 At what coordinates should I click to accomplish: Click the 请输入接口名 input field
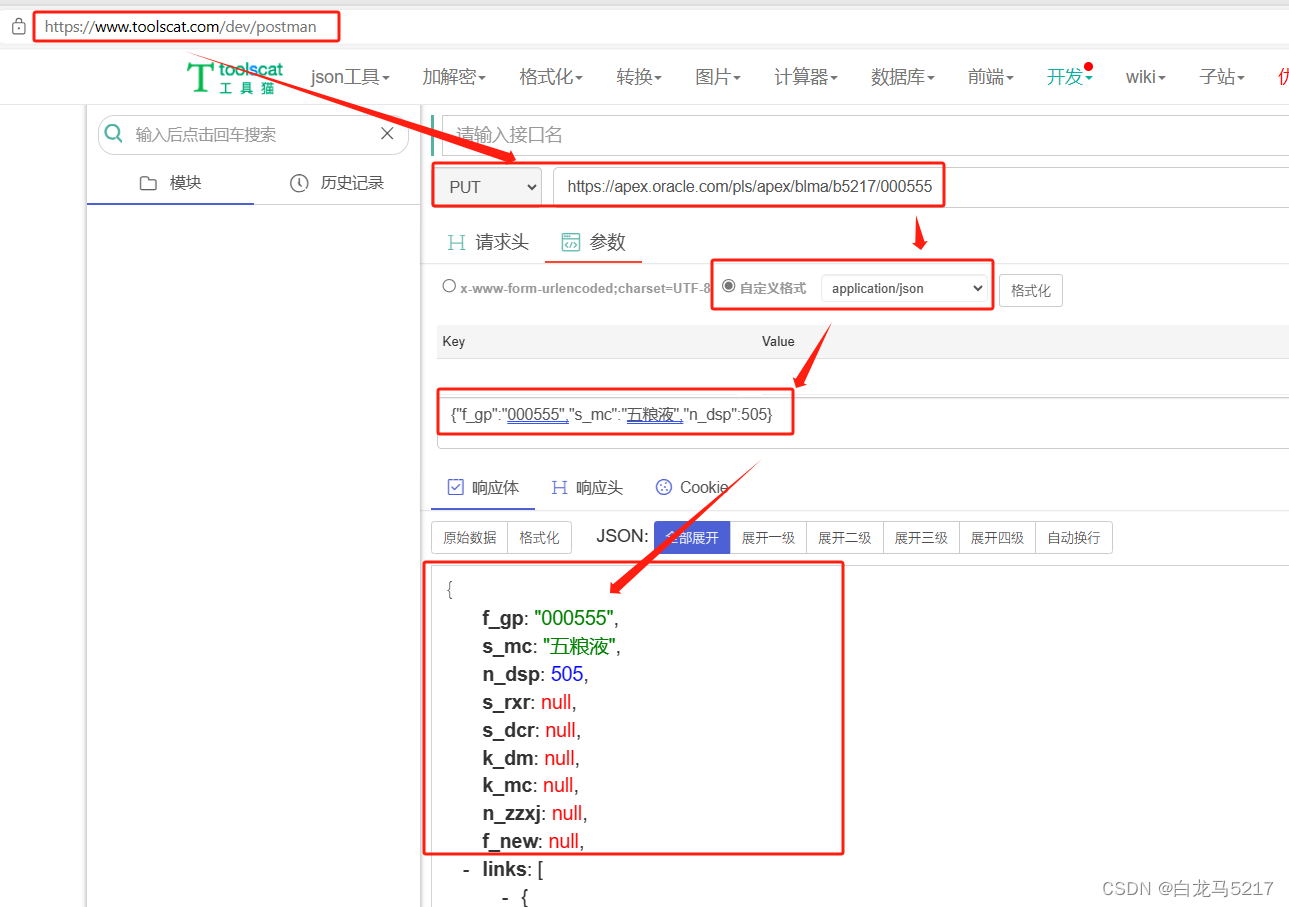tap(865, 134)
